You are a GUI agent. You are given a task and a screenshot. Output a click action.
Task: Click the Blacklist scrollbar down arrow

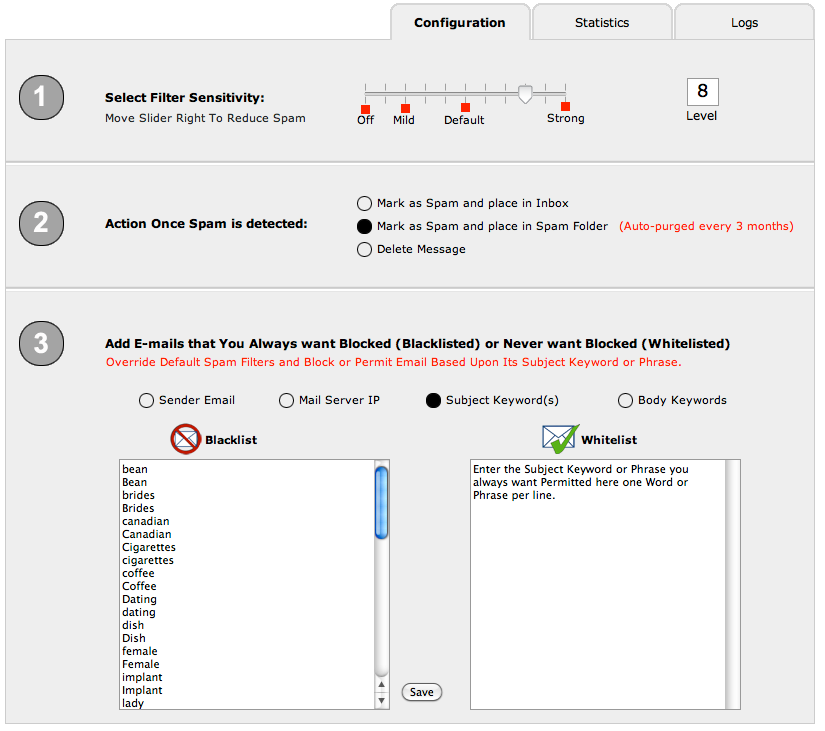tap(381, 701)
